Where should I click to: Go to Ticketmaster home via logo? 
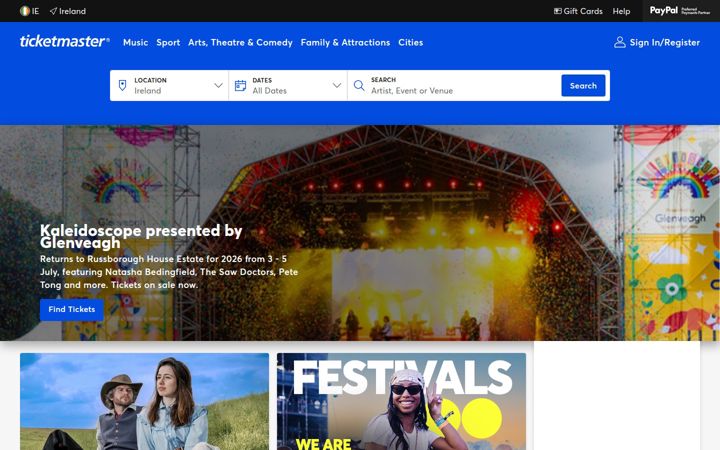click(65, 41)
